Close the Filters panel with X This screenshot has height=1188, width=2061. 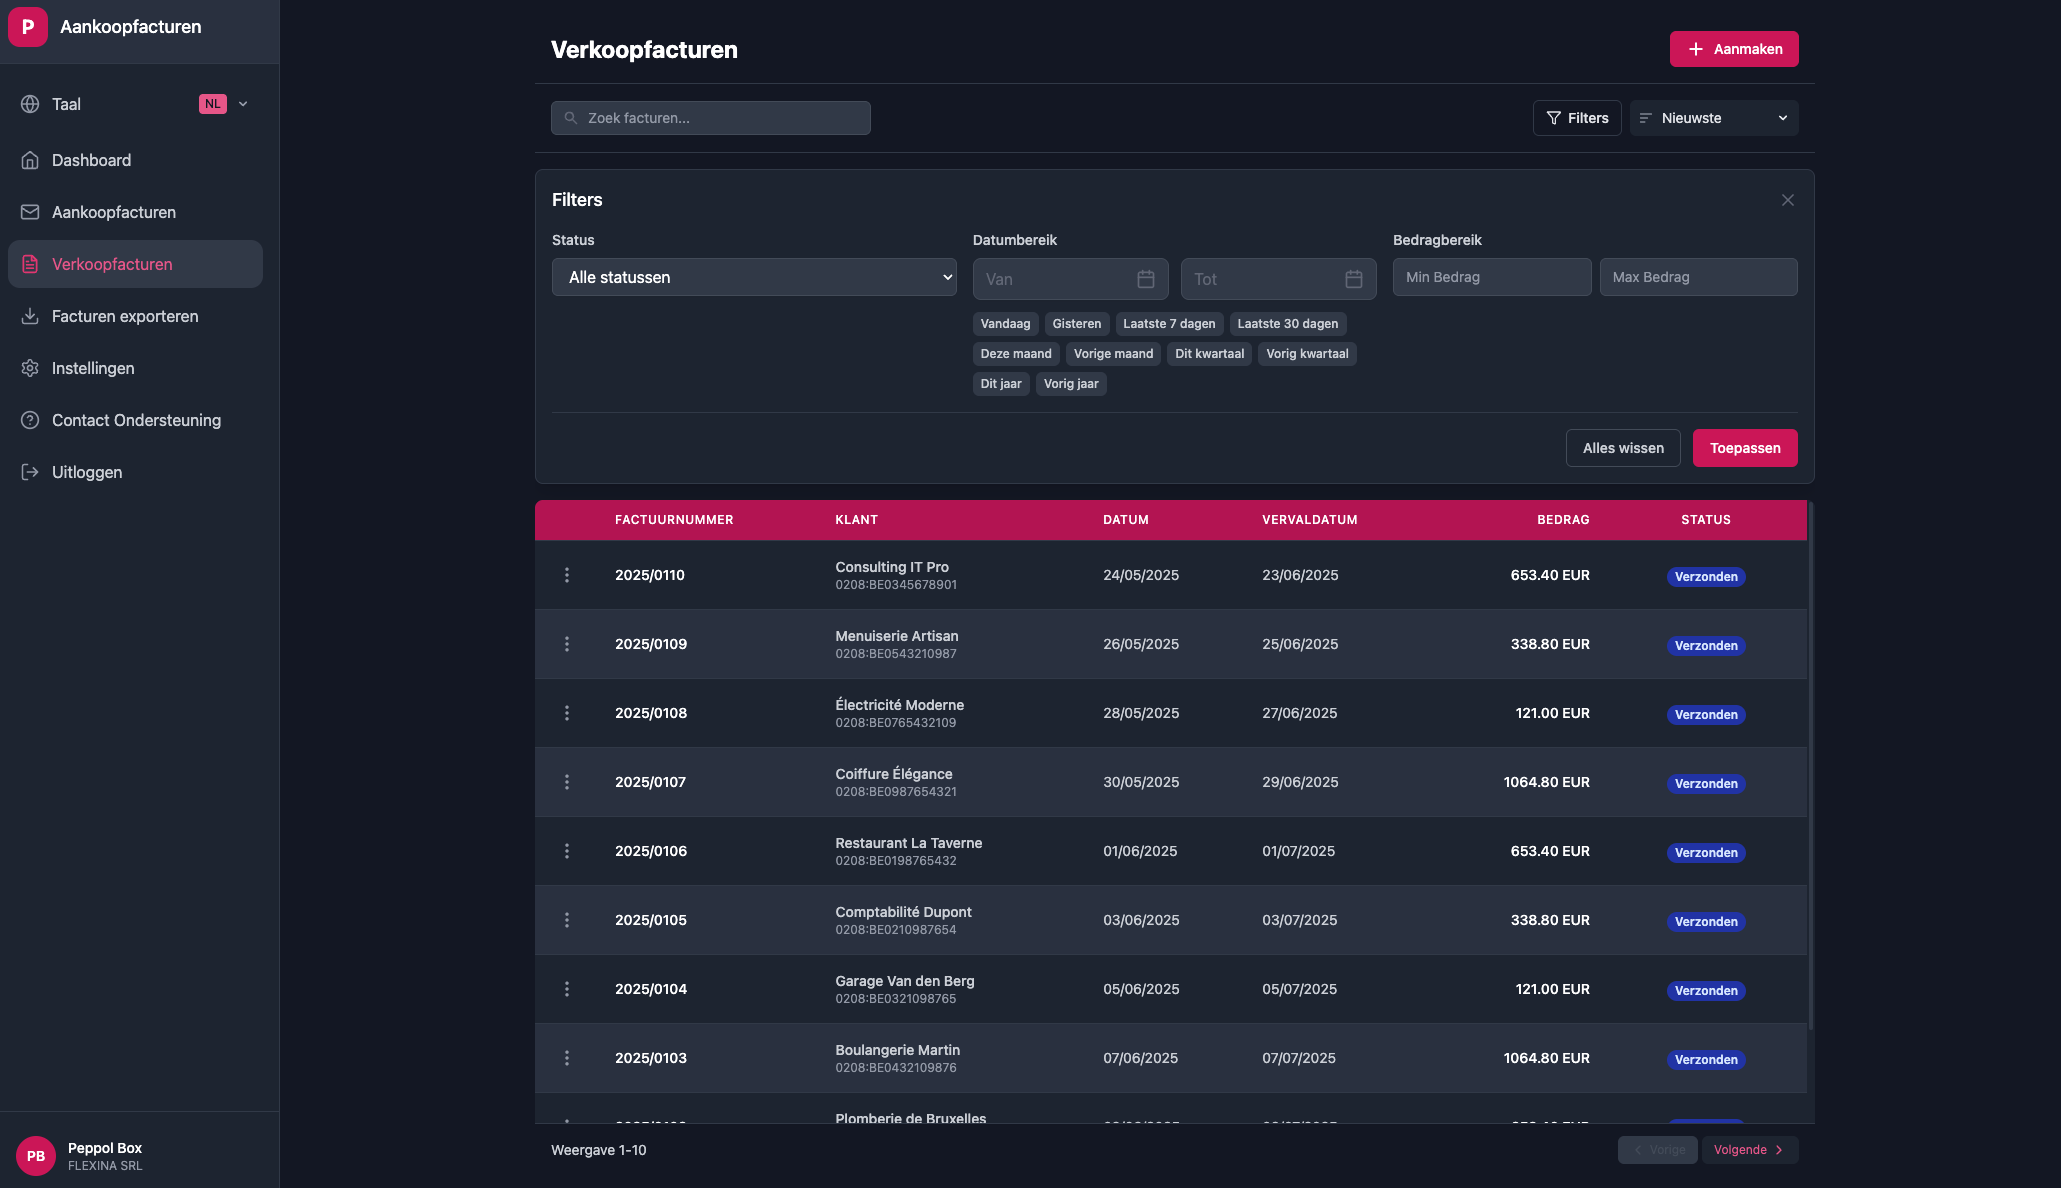click(x=1788, y=200)
